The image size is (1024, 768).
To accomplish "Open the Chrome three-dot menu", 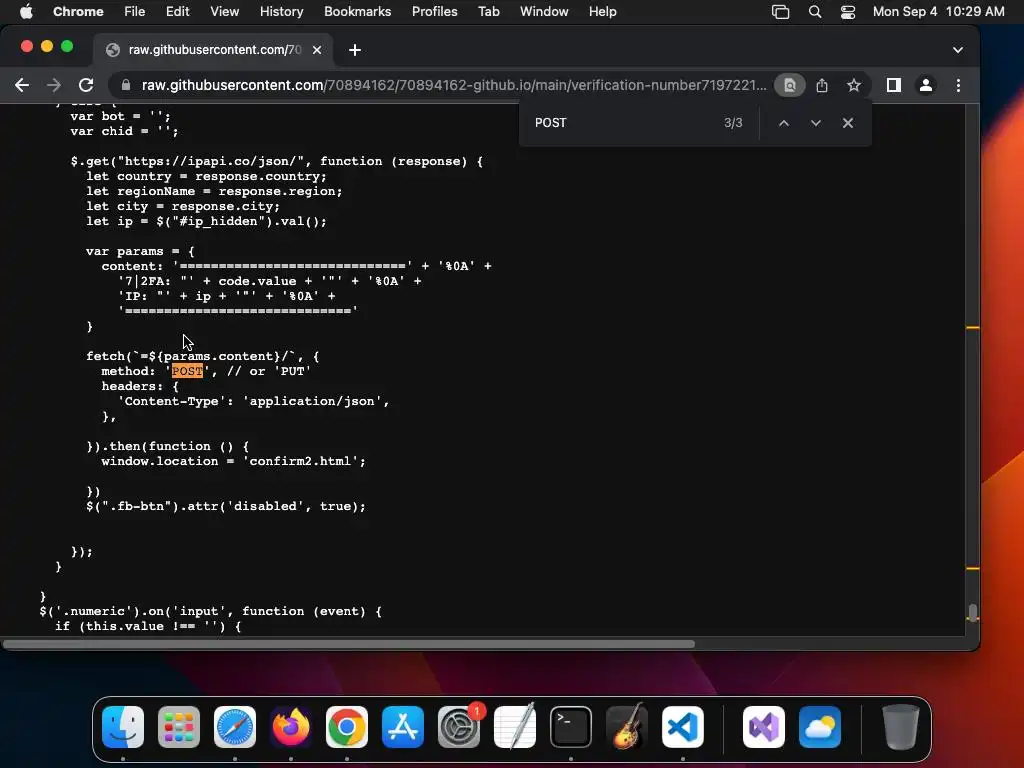I will coord(958,86).
